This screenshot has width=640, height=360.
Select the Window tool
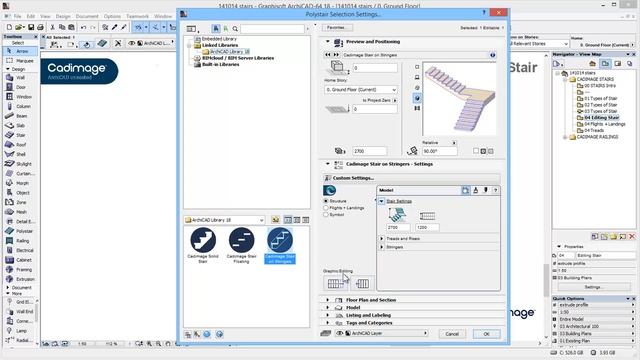click(20, 97)
